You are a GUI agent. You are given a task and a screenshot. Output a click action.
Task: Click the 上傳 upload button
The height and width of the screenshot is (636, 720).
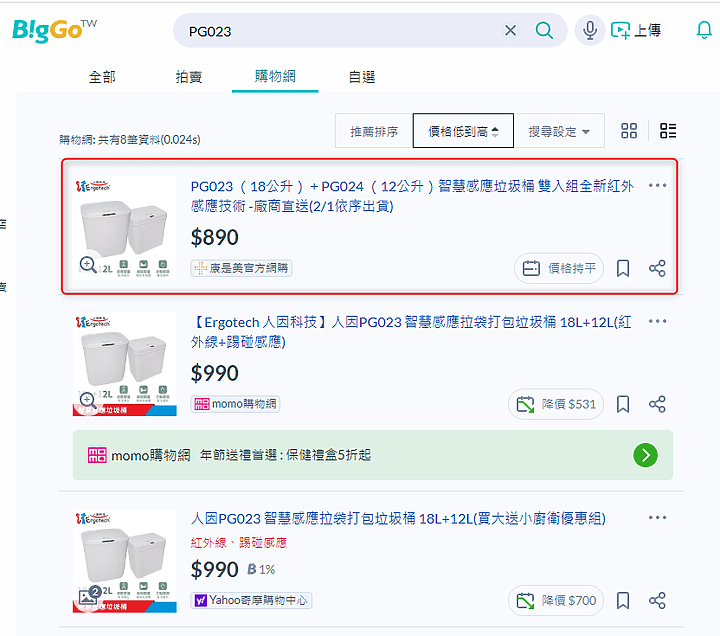click(x=636, y=30)
